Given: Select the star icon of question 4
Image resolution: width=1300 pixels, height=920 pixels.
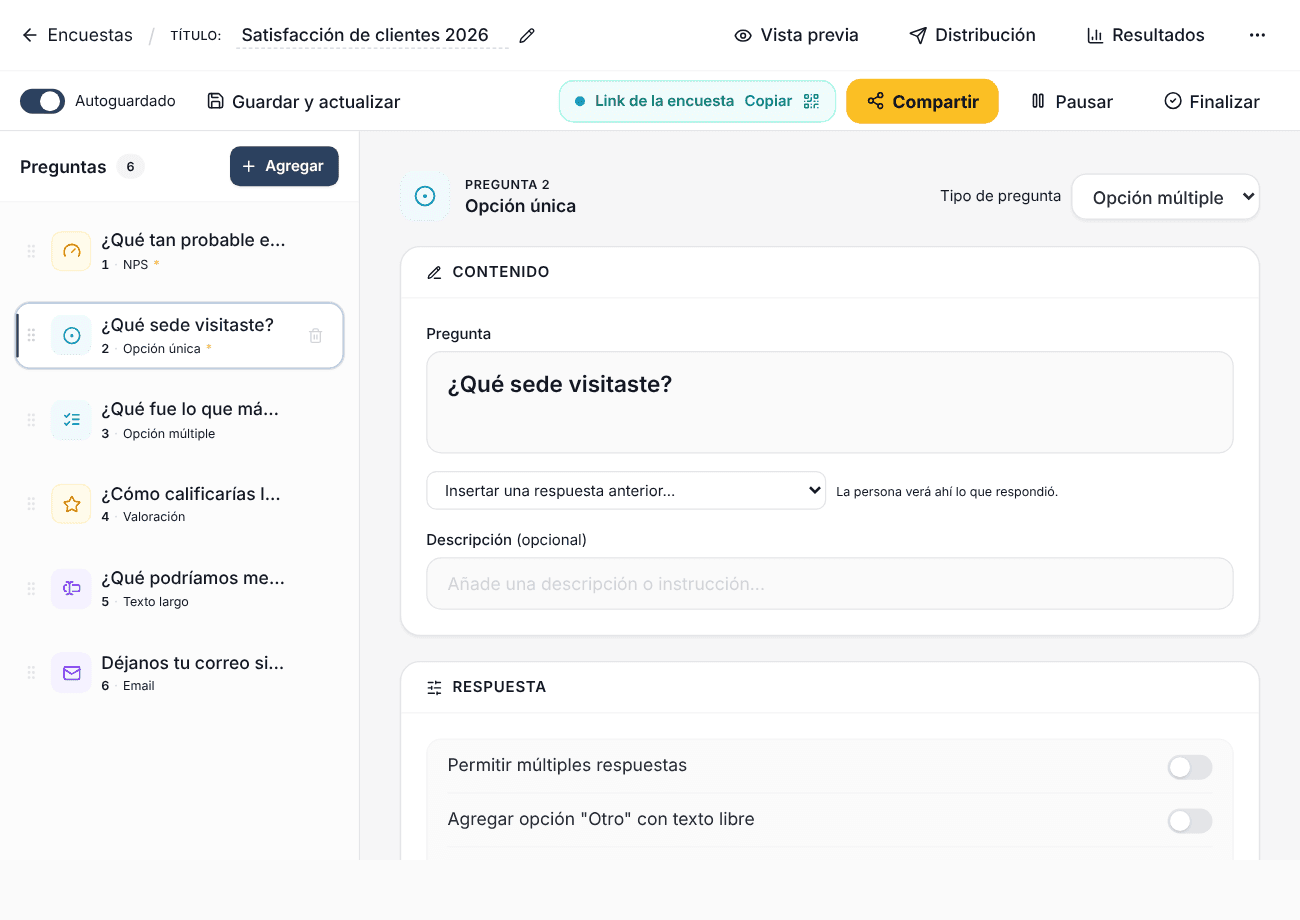Looking at the screenshot, I should pos(71,504).
